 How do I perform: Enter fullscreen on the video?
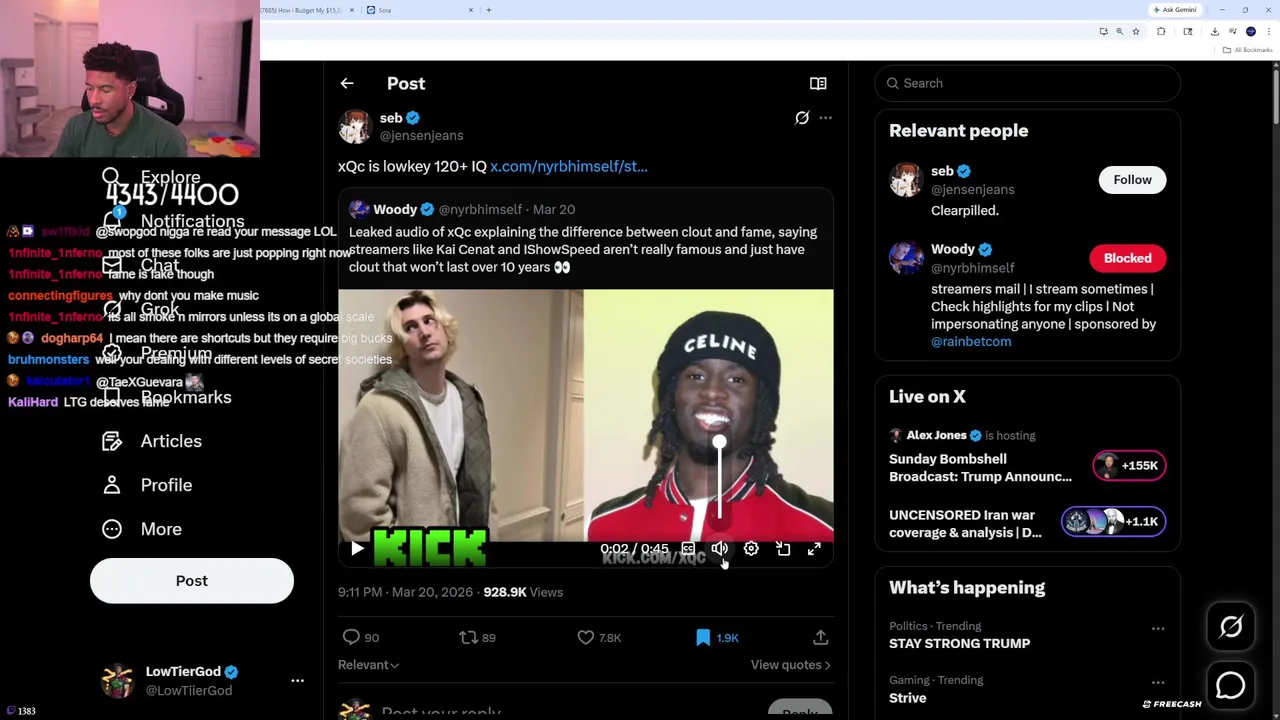pyautogui.click(x=814, y=549)
